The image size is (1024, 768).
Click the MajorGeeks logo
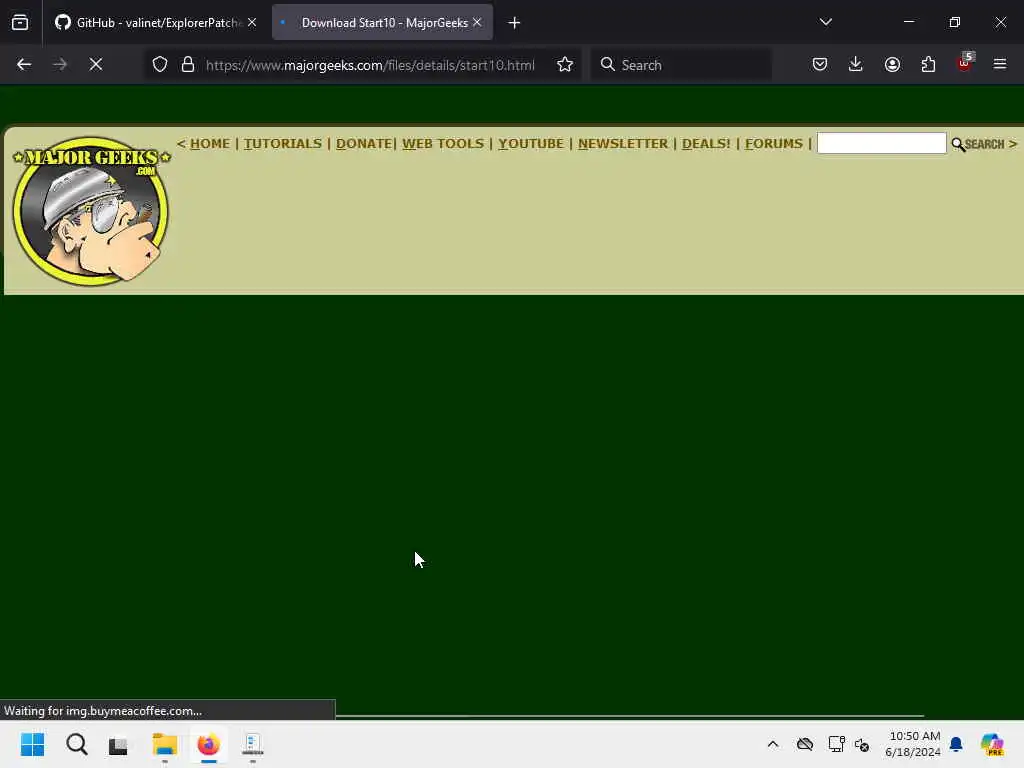click(91, 211)
